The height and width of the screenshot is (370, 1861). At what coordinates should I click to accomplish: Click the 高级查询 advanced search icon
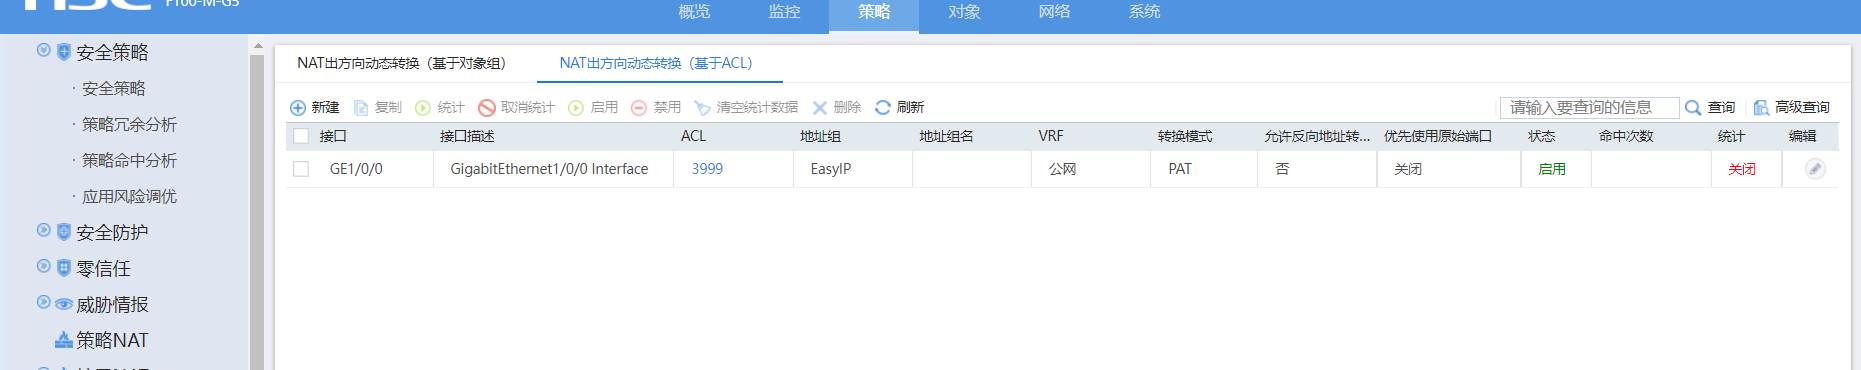(1761, 108)
